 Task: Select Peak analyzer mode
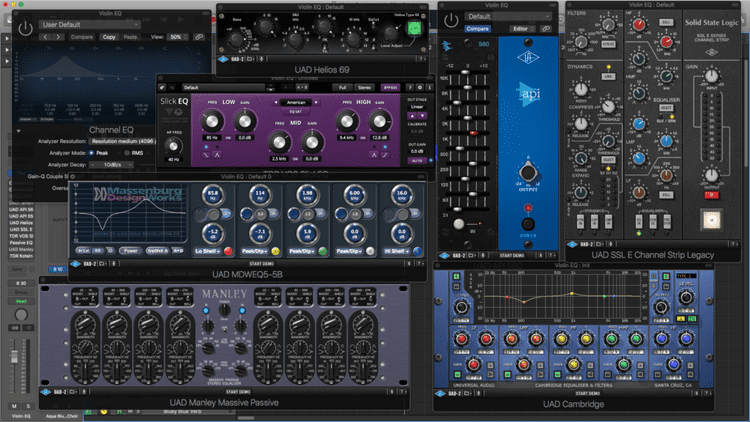[x=91, y=153]
